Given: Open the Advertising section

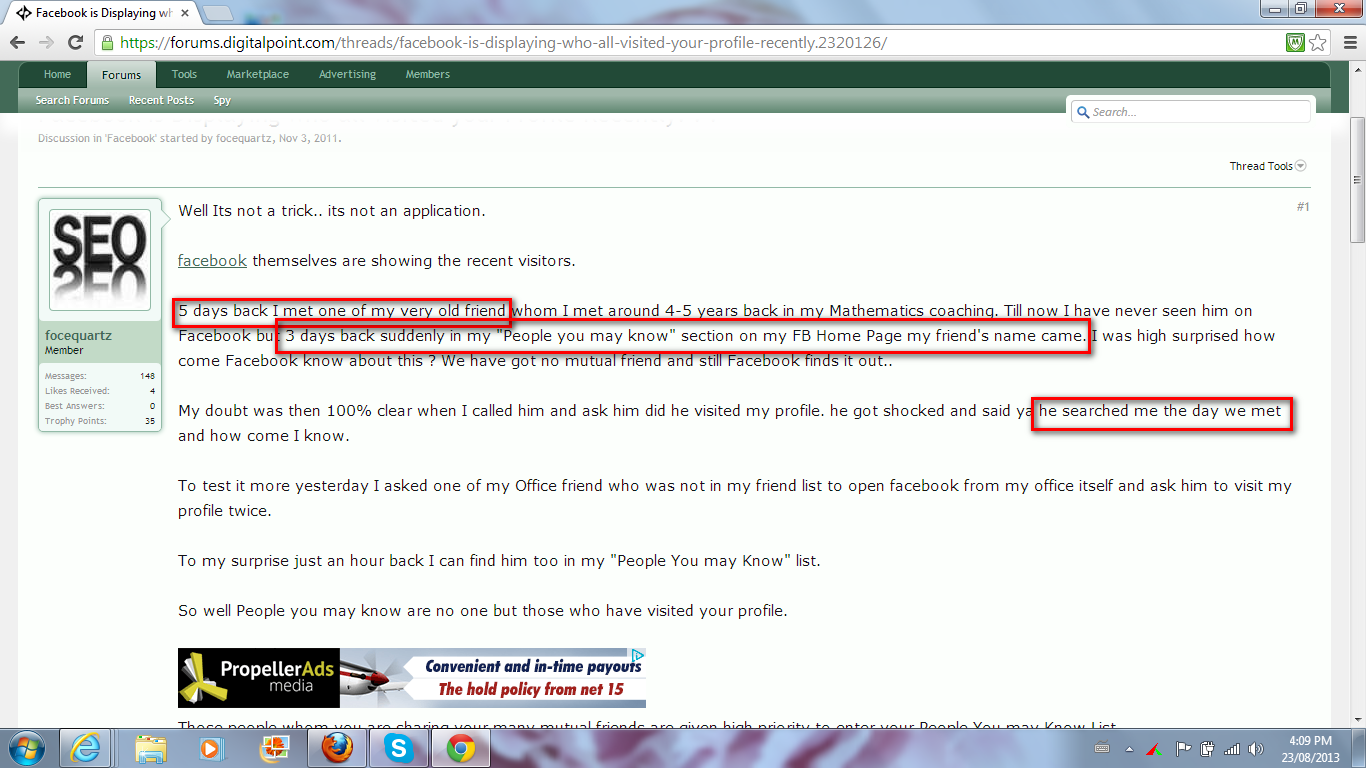Looking at the screenshot, I should click(x=347, y=74).
